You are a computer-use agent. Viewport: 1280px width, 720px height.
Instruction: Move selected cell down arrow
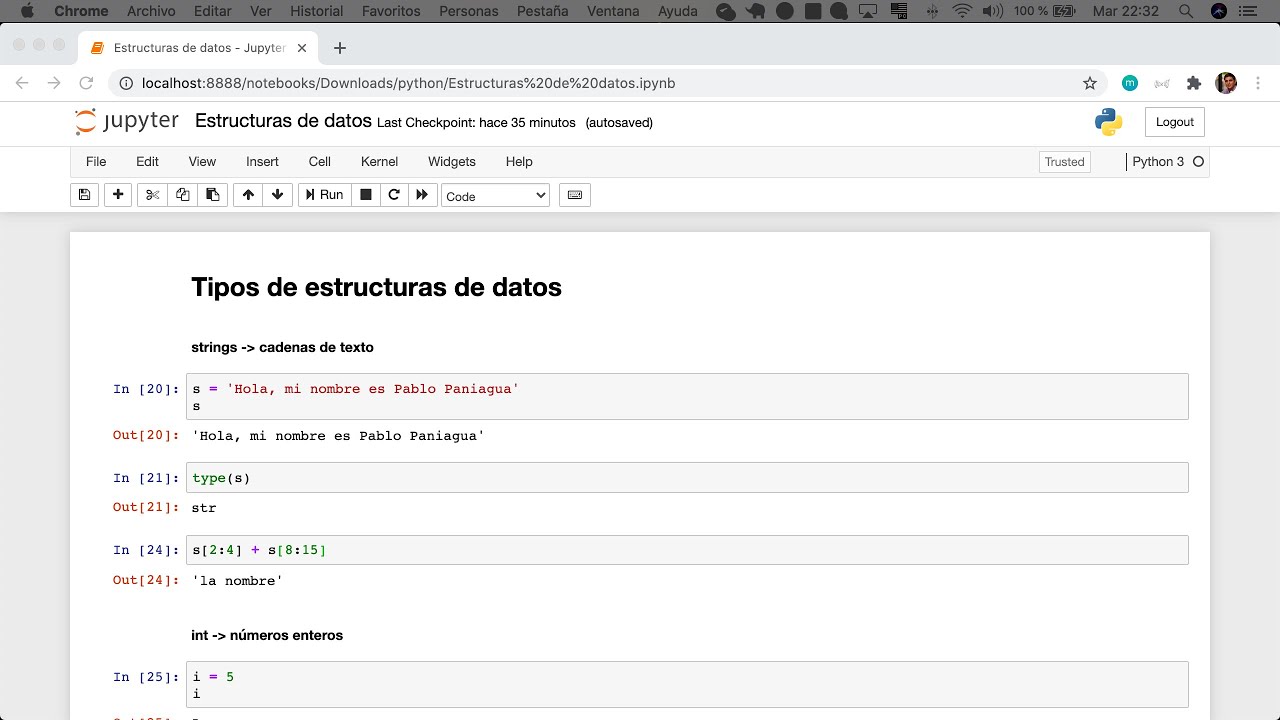(x=277, y=195)
